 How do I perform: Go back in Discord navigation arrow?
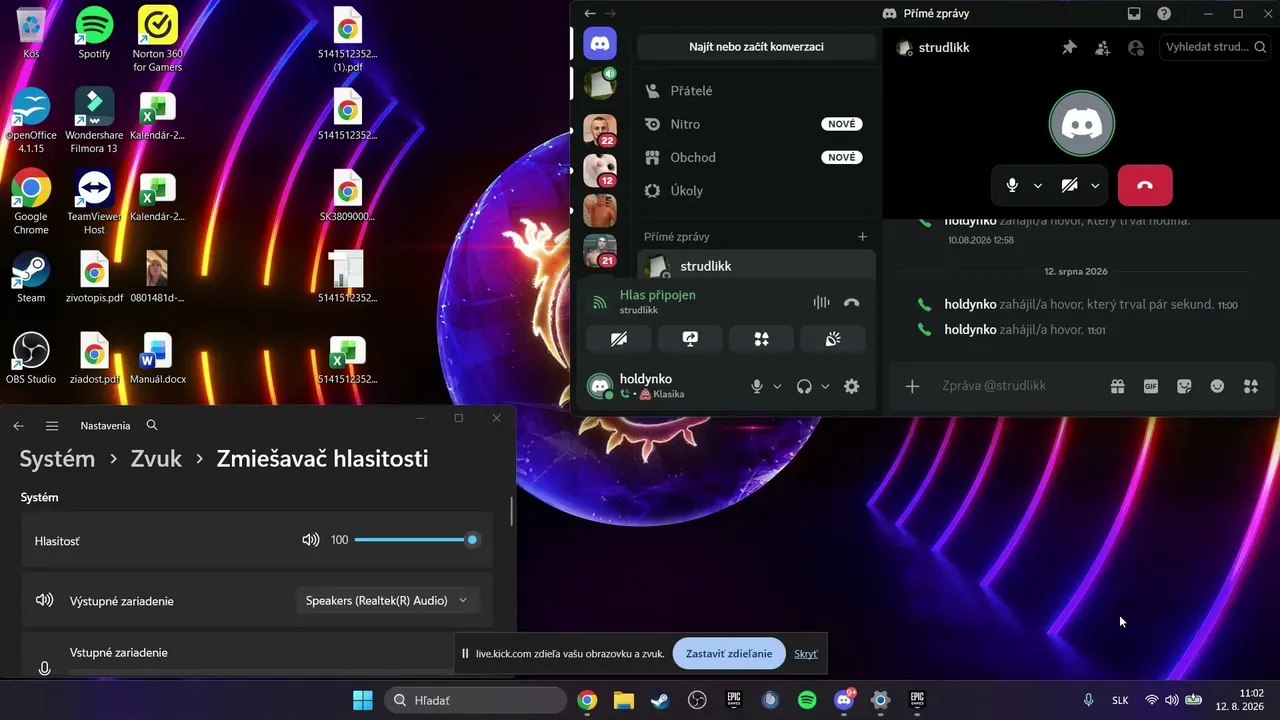[x=590, y=14]
